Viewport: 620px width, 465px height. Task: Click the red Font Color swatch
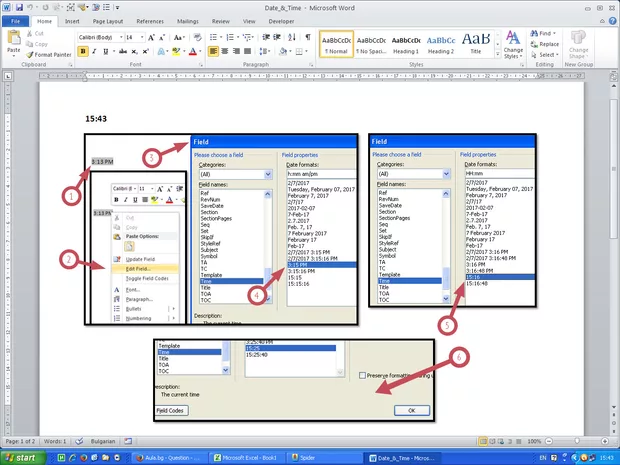(x=192, y=51)
